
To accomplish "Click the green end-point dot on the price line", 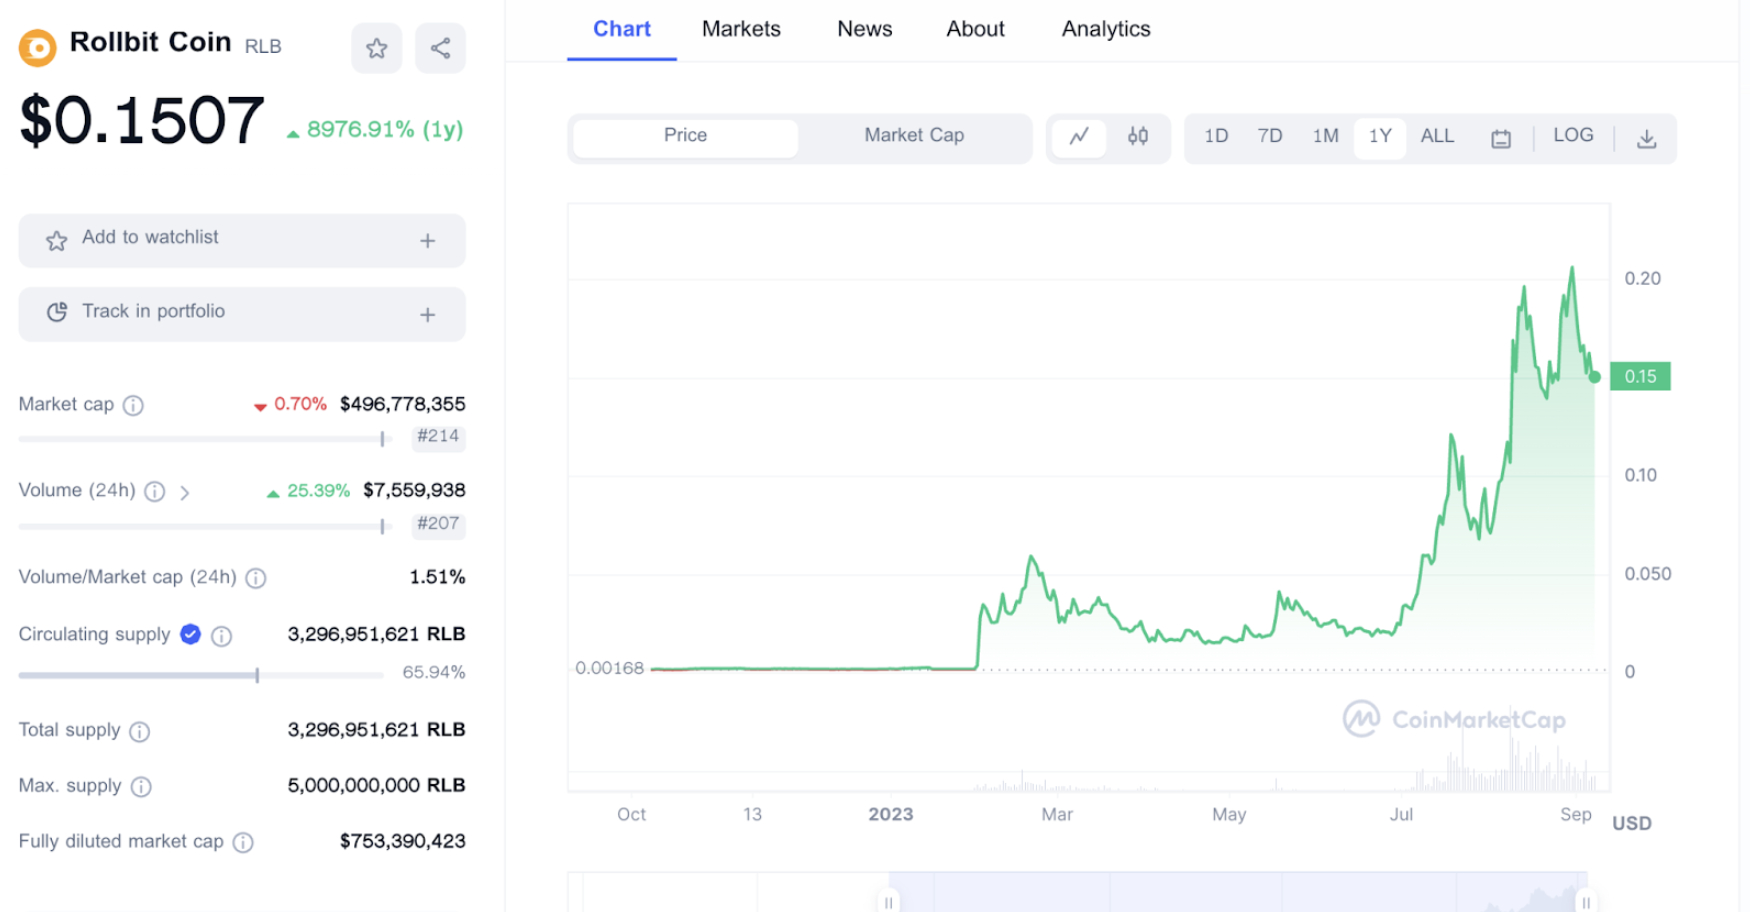I will coord(1595,377).
